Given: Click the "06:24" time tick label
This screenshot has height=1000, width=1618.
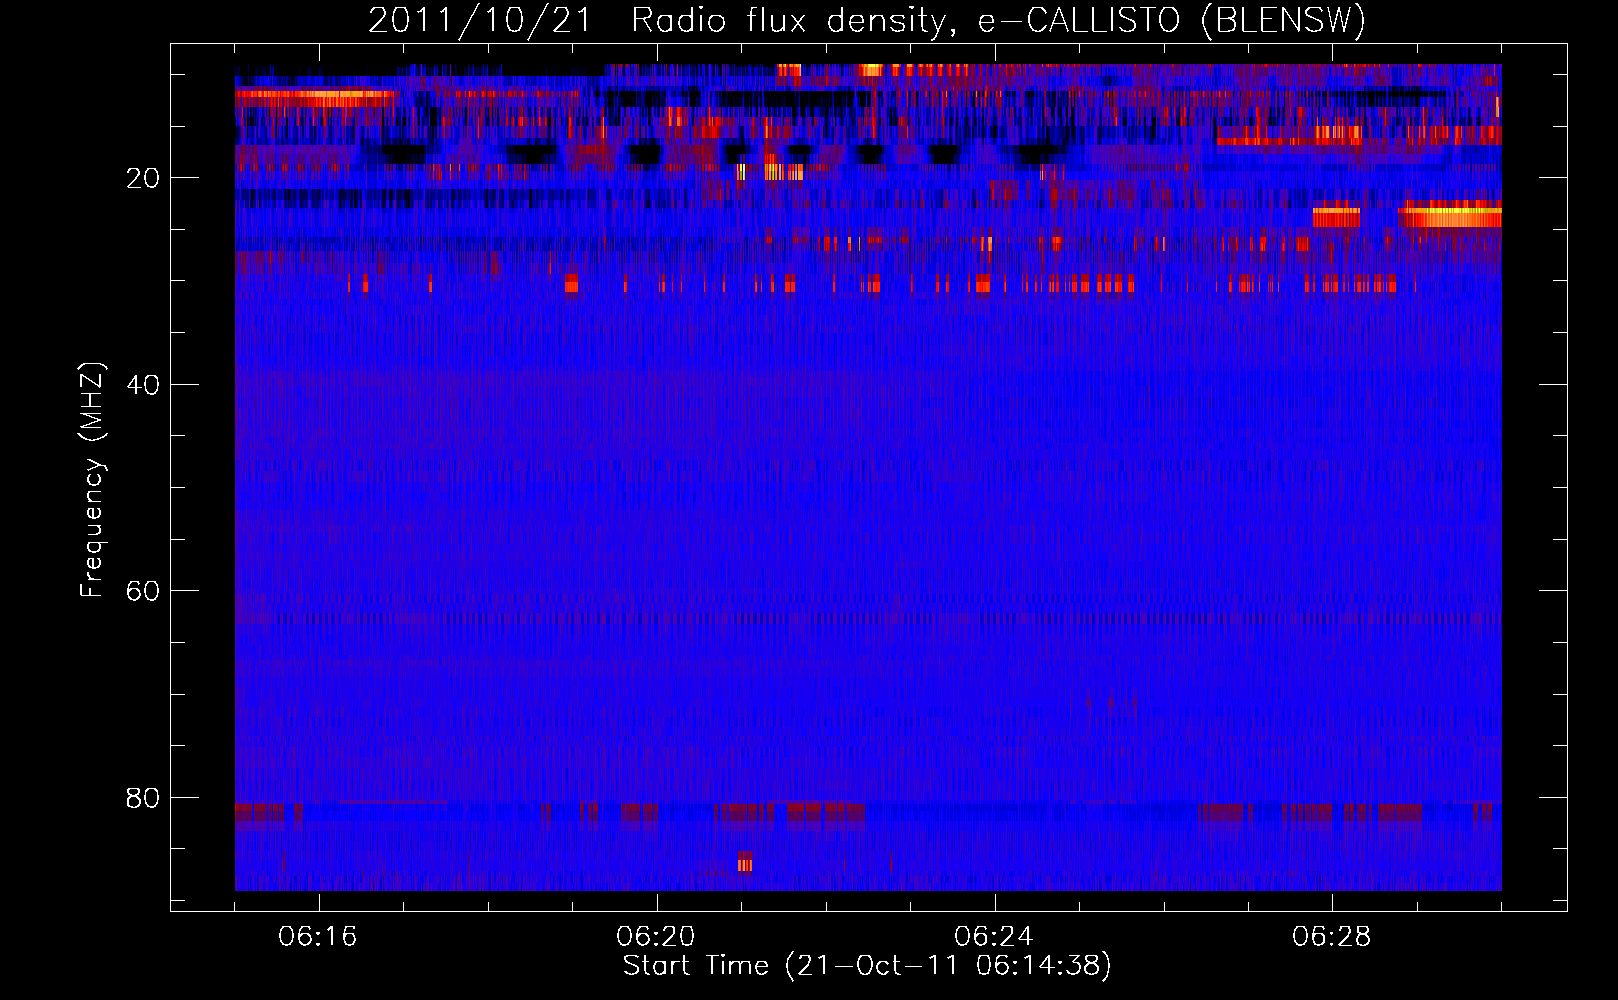Looking at the screenshot, I should point(994,937).
